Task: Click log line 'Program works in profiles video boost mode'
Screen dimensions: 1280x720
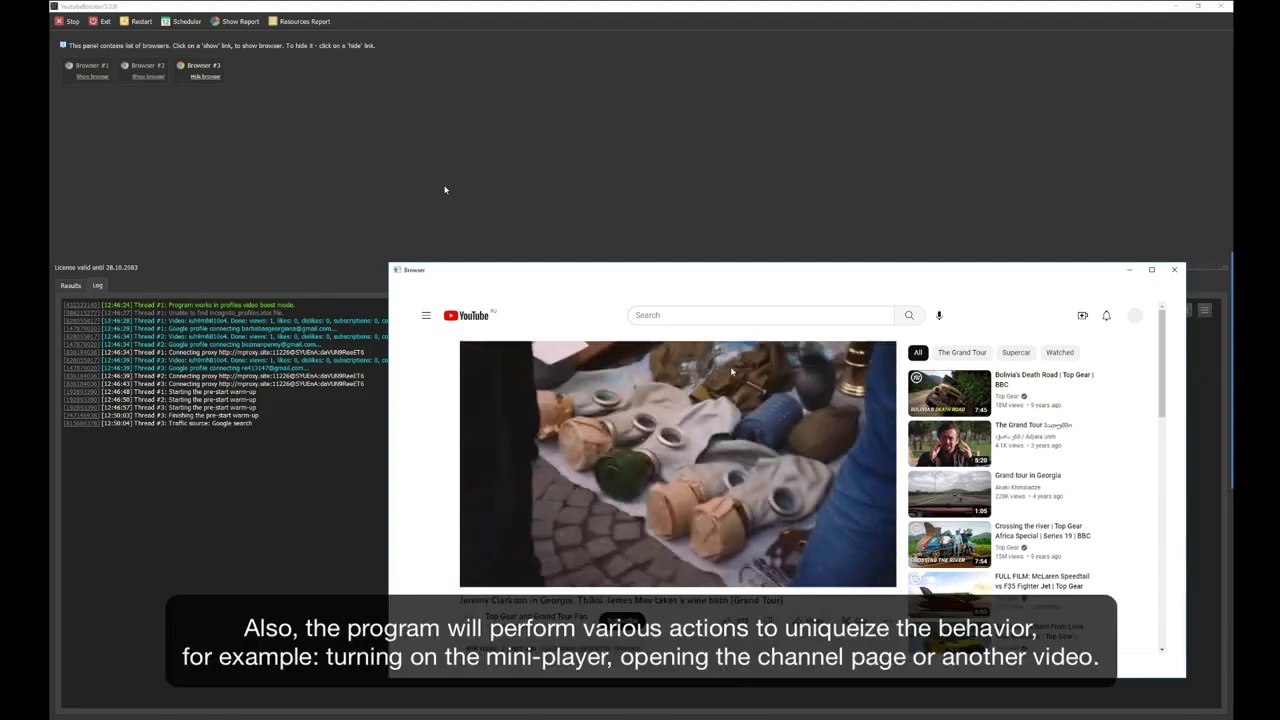Action: [x=178, y=305]
